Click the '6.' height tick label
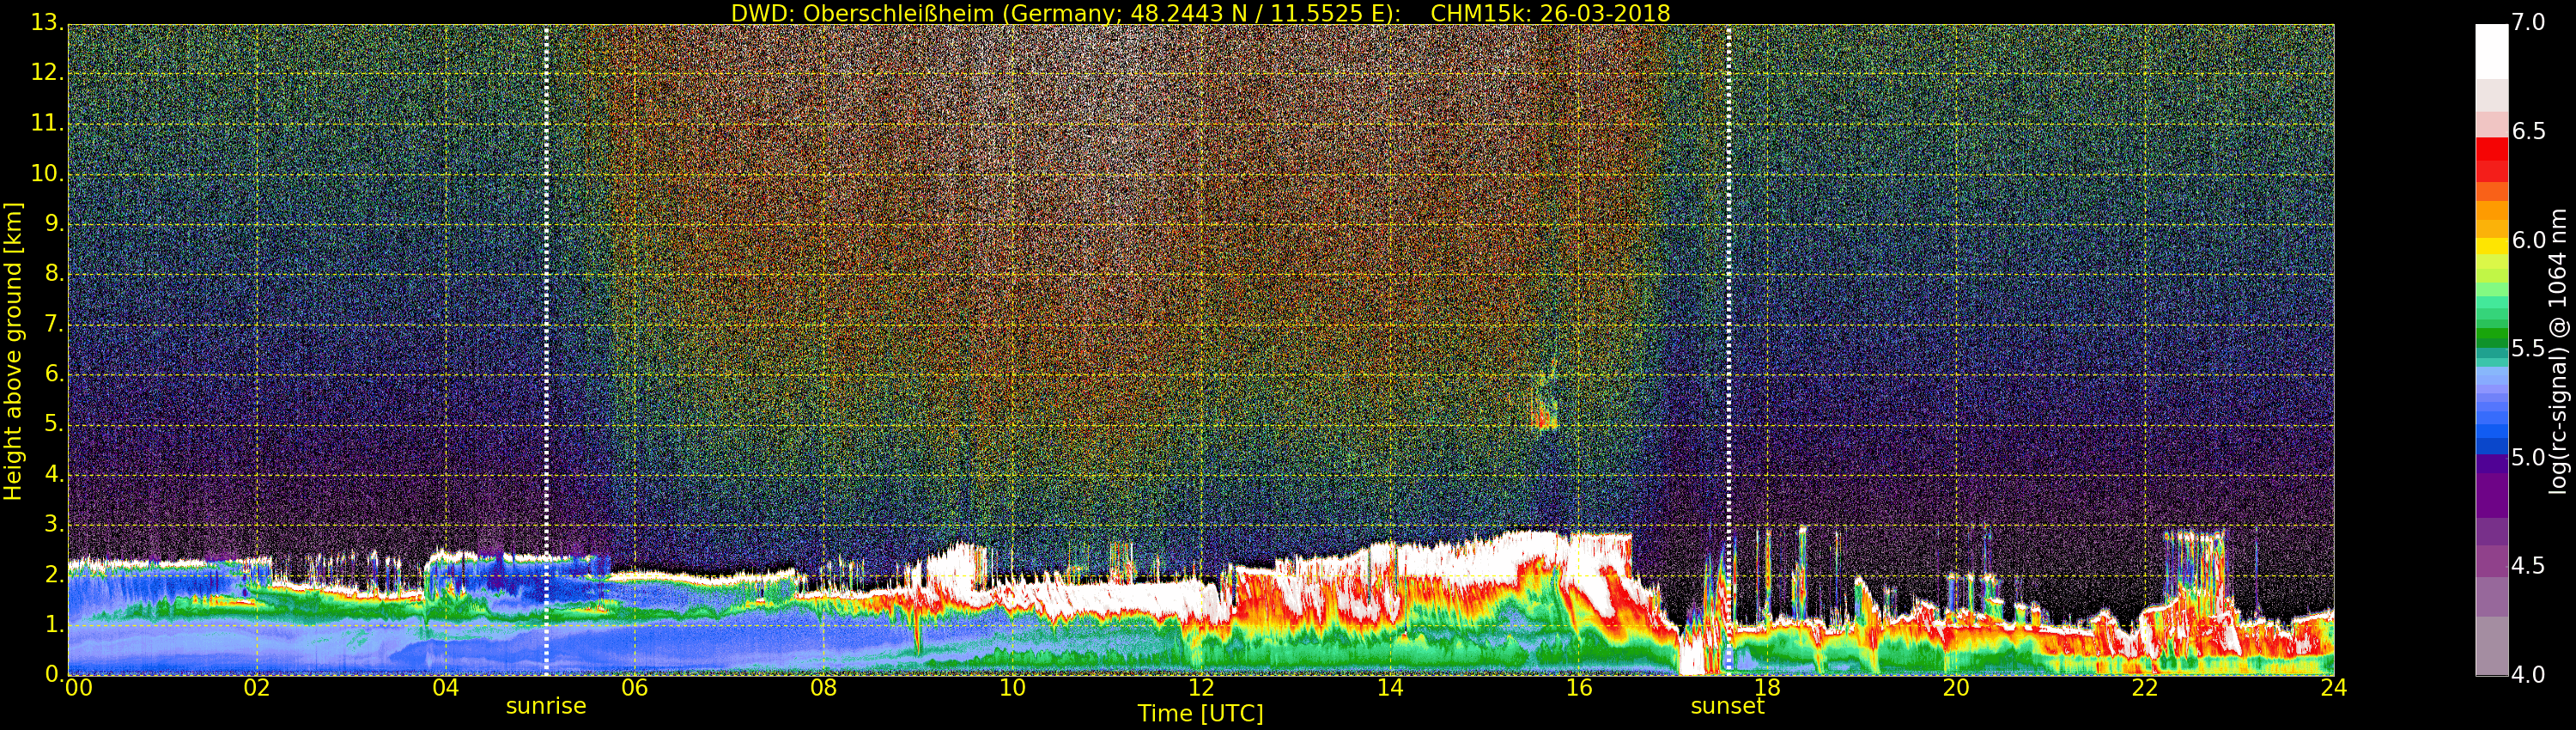 point(54,373)
